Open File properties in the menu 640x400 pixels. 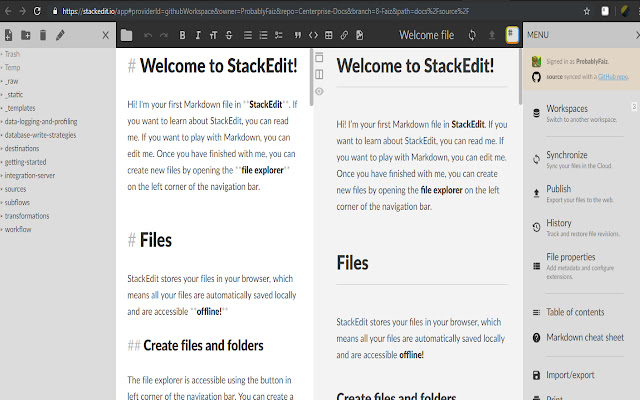point(580,266)
